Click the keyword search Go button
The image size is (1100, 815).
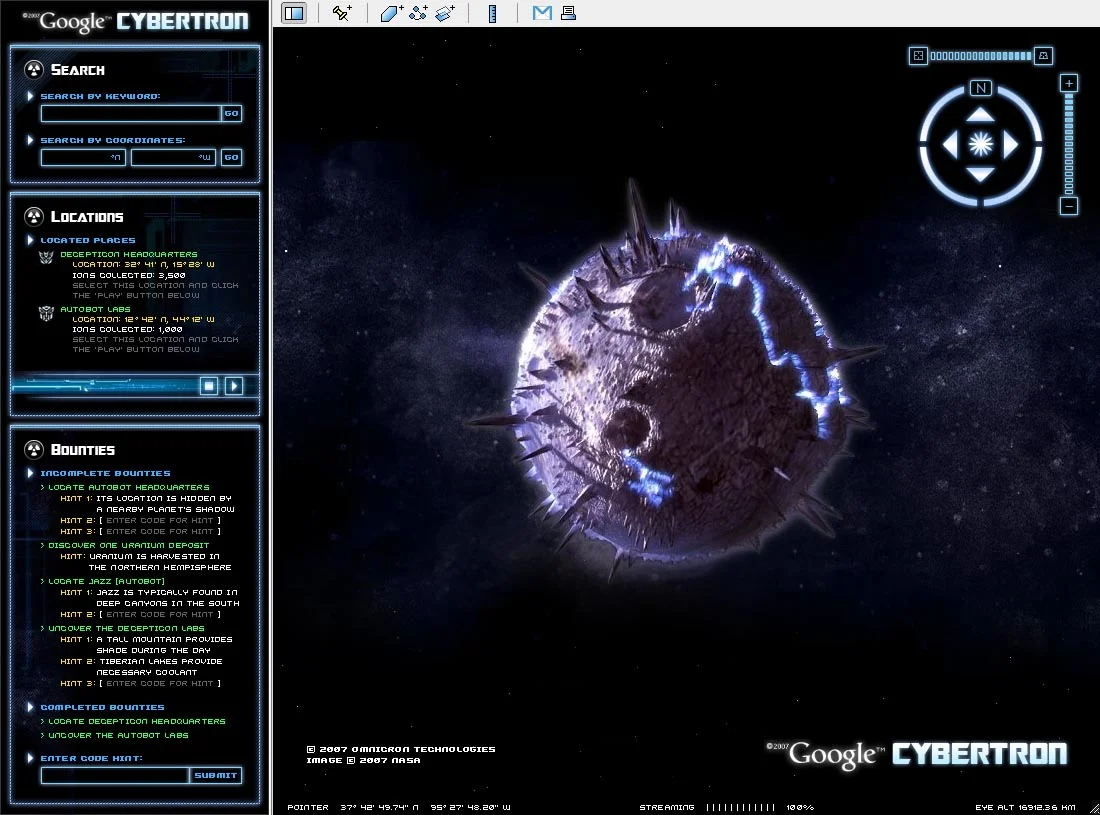(232, 113)
